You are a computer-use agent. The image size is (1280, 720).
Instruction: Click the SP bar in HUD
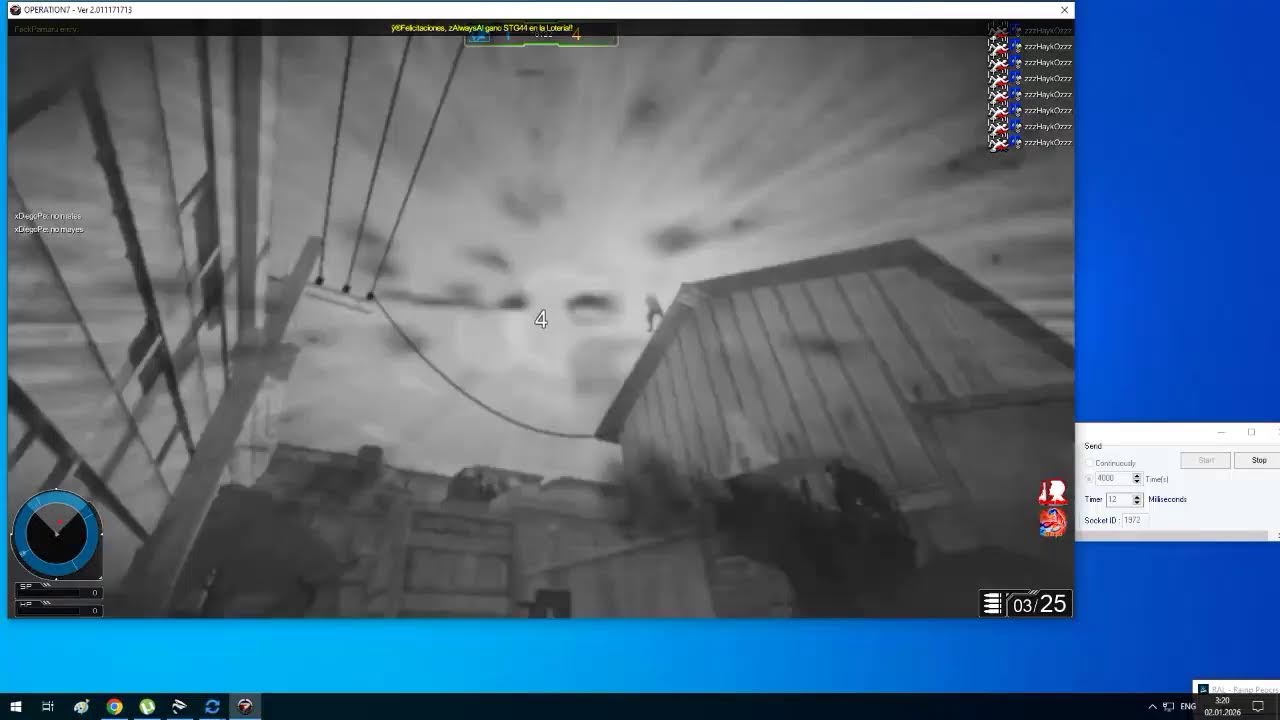pyautogui.click(x=57, y=591)
